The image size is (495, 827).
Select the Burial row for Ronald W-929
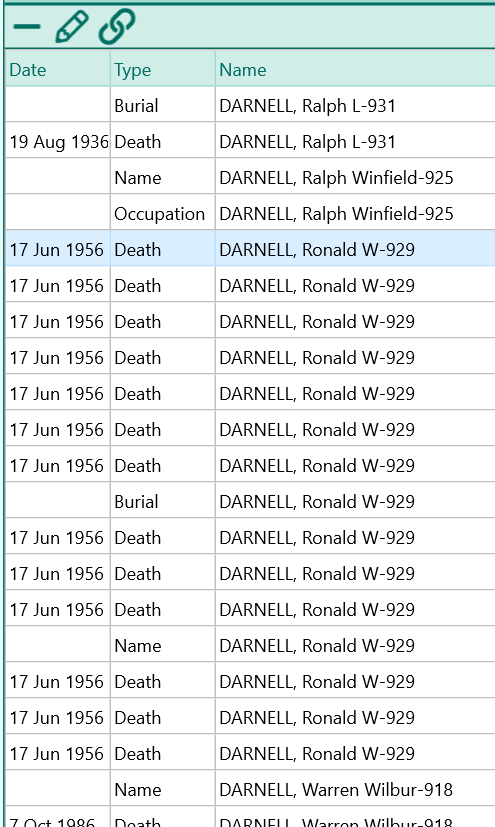coord(250,502)
